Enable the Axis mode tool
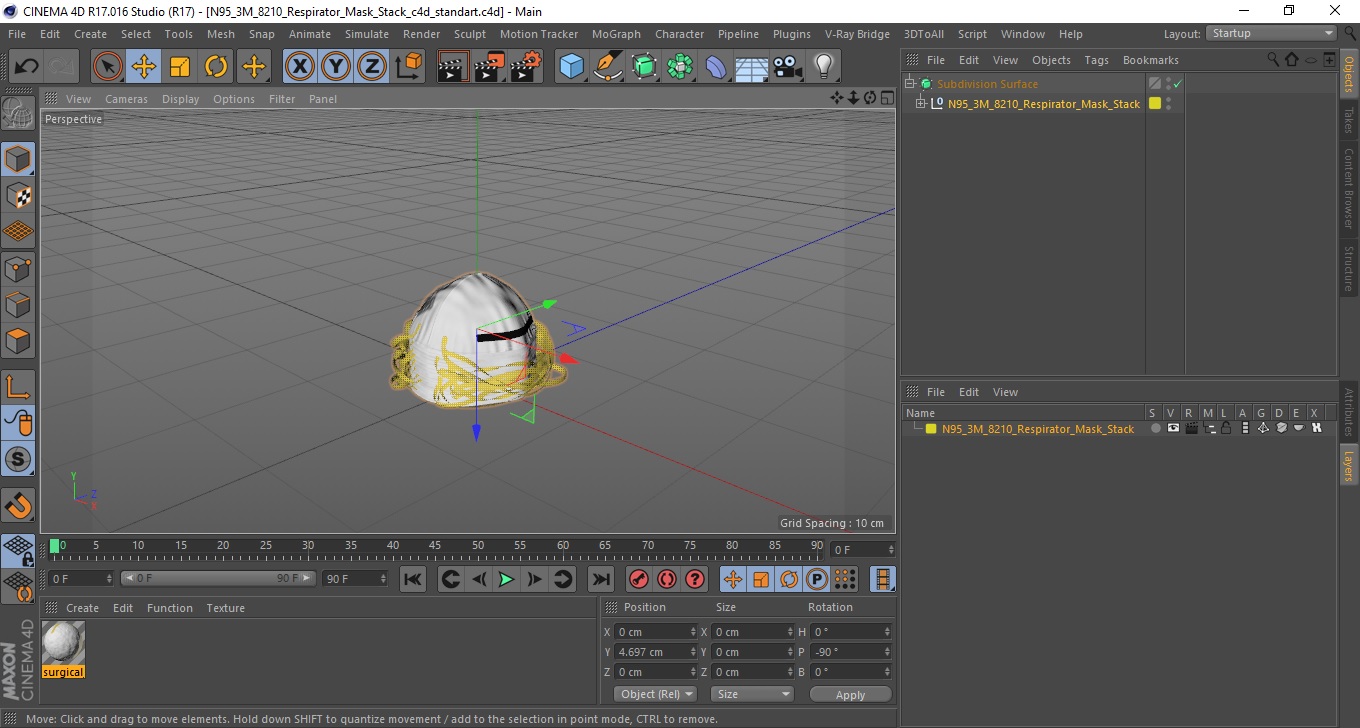Screen dimensions: 1360x728 (18, 387)
